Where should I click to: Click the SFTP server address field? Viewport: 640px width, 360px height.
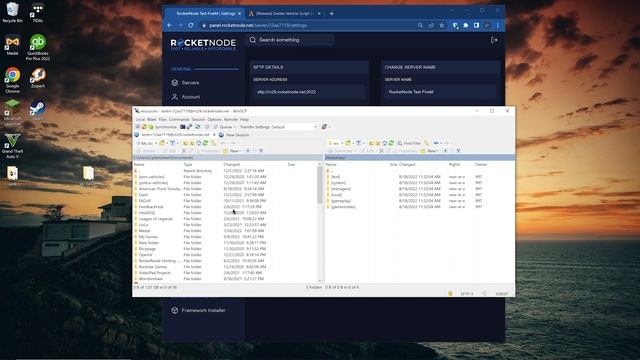(x=309, y=92)
